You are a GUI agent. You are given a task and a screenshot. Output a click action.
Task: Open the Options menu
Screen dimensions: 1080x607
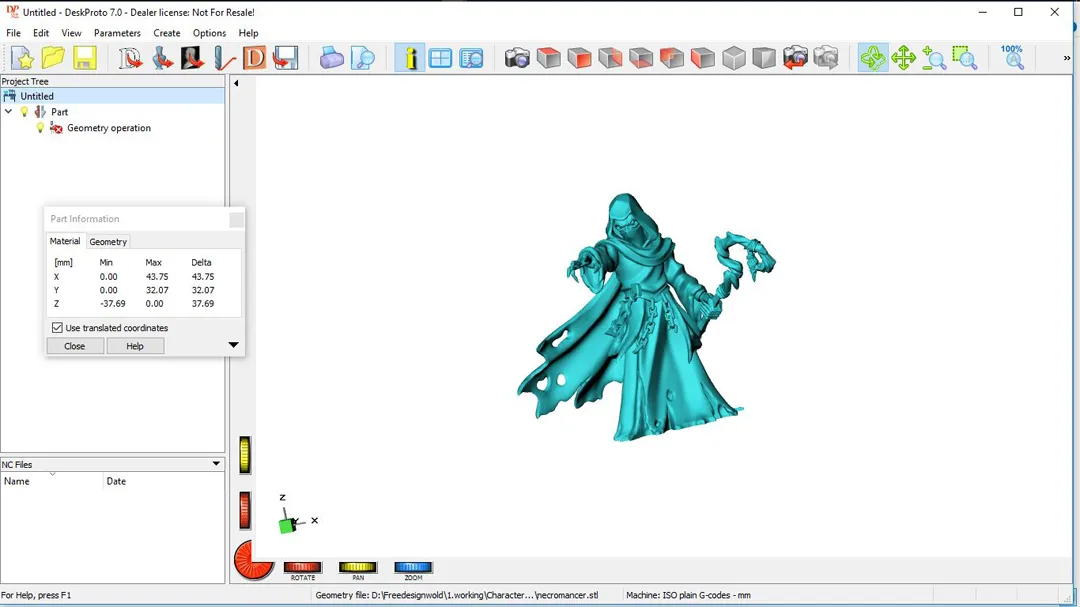pos(209,33)
